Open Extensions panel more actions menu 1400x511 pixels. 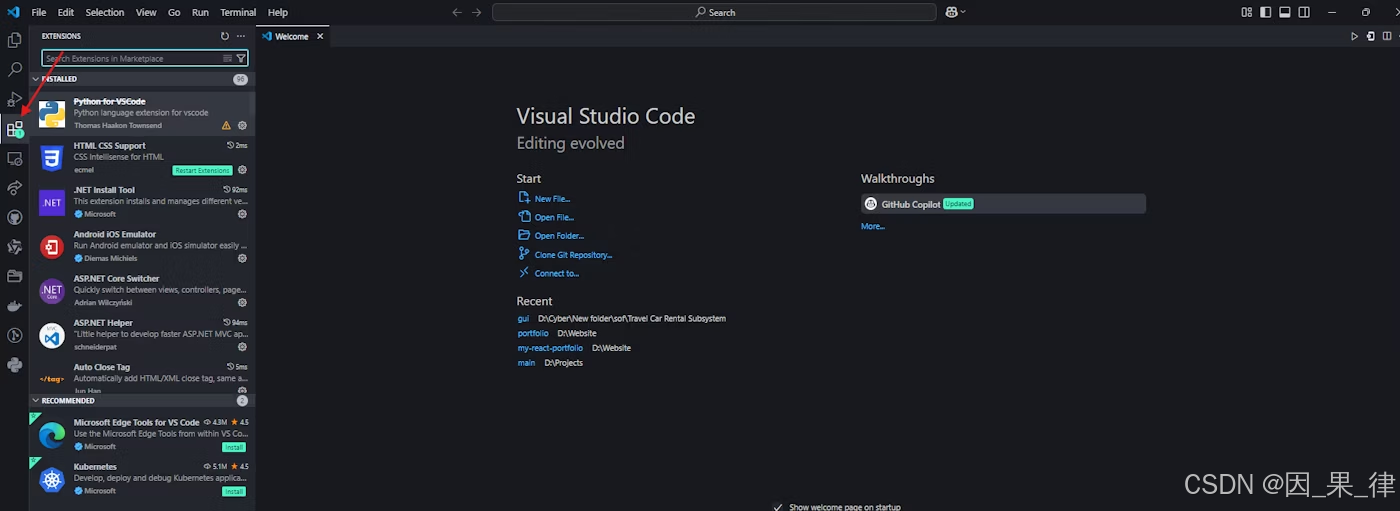(x=241, y=36)
